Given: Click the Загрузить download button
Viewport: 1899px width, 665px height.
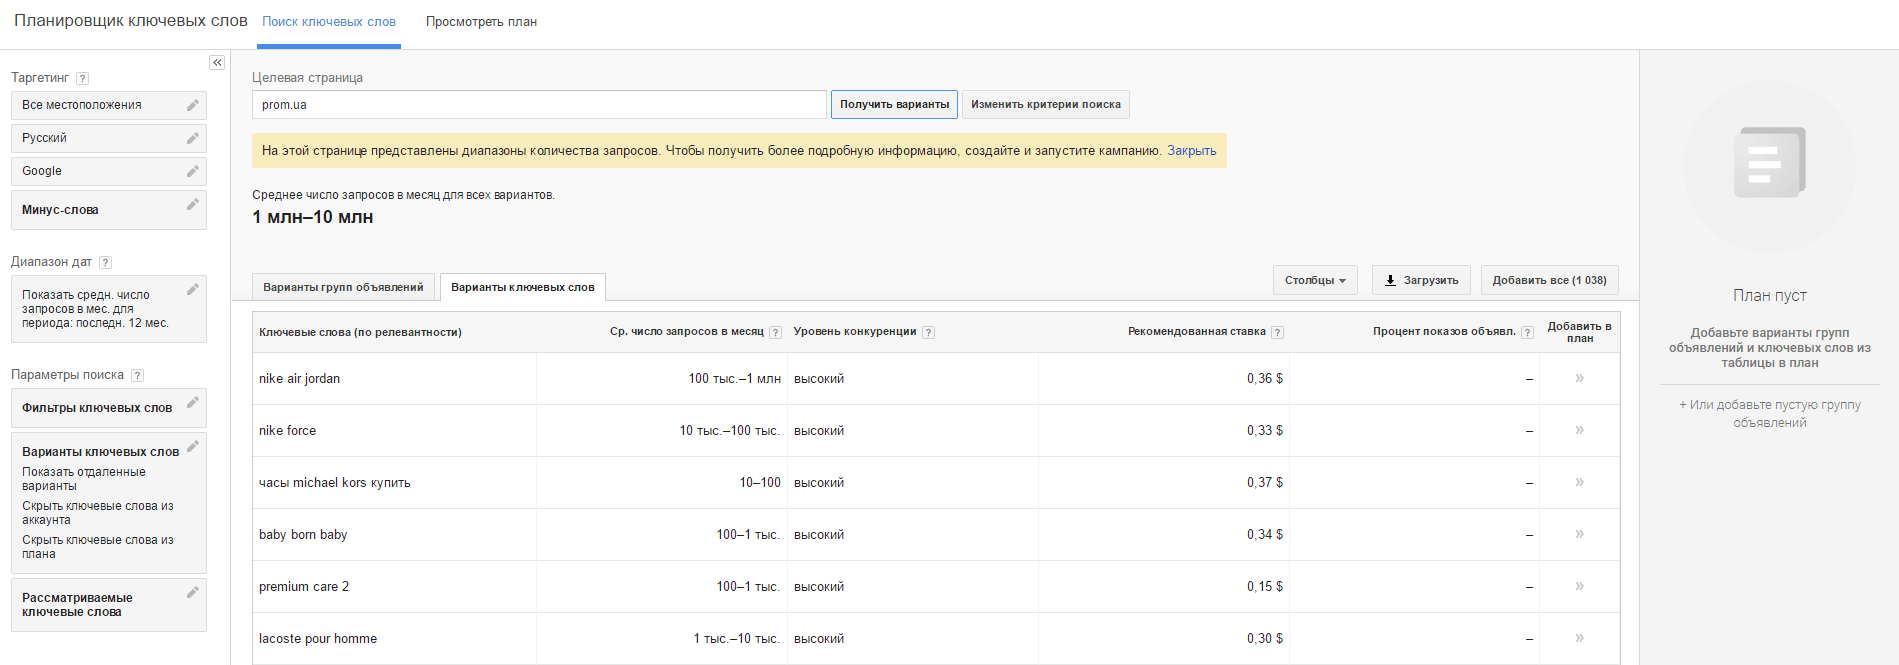Looking at the screenshot, I should pos(1421,280).
